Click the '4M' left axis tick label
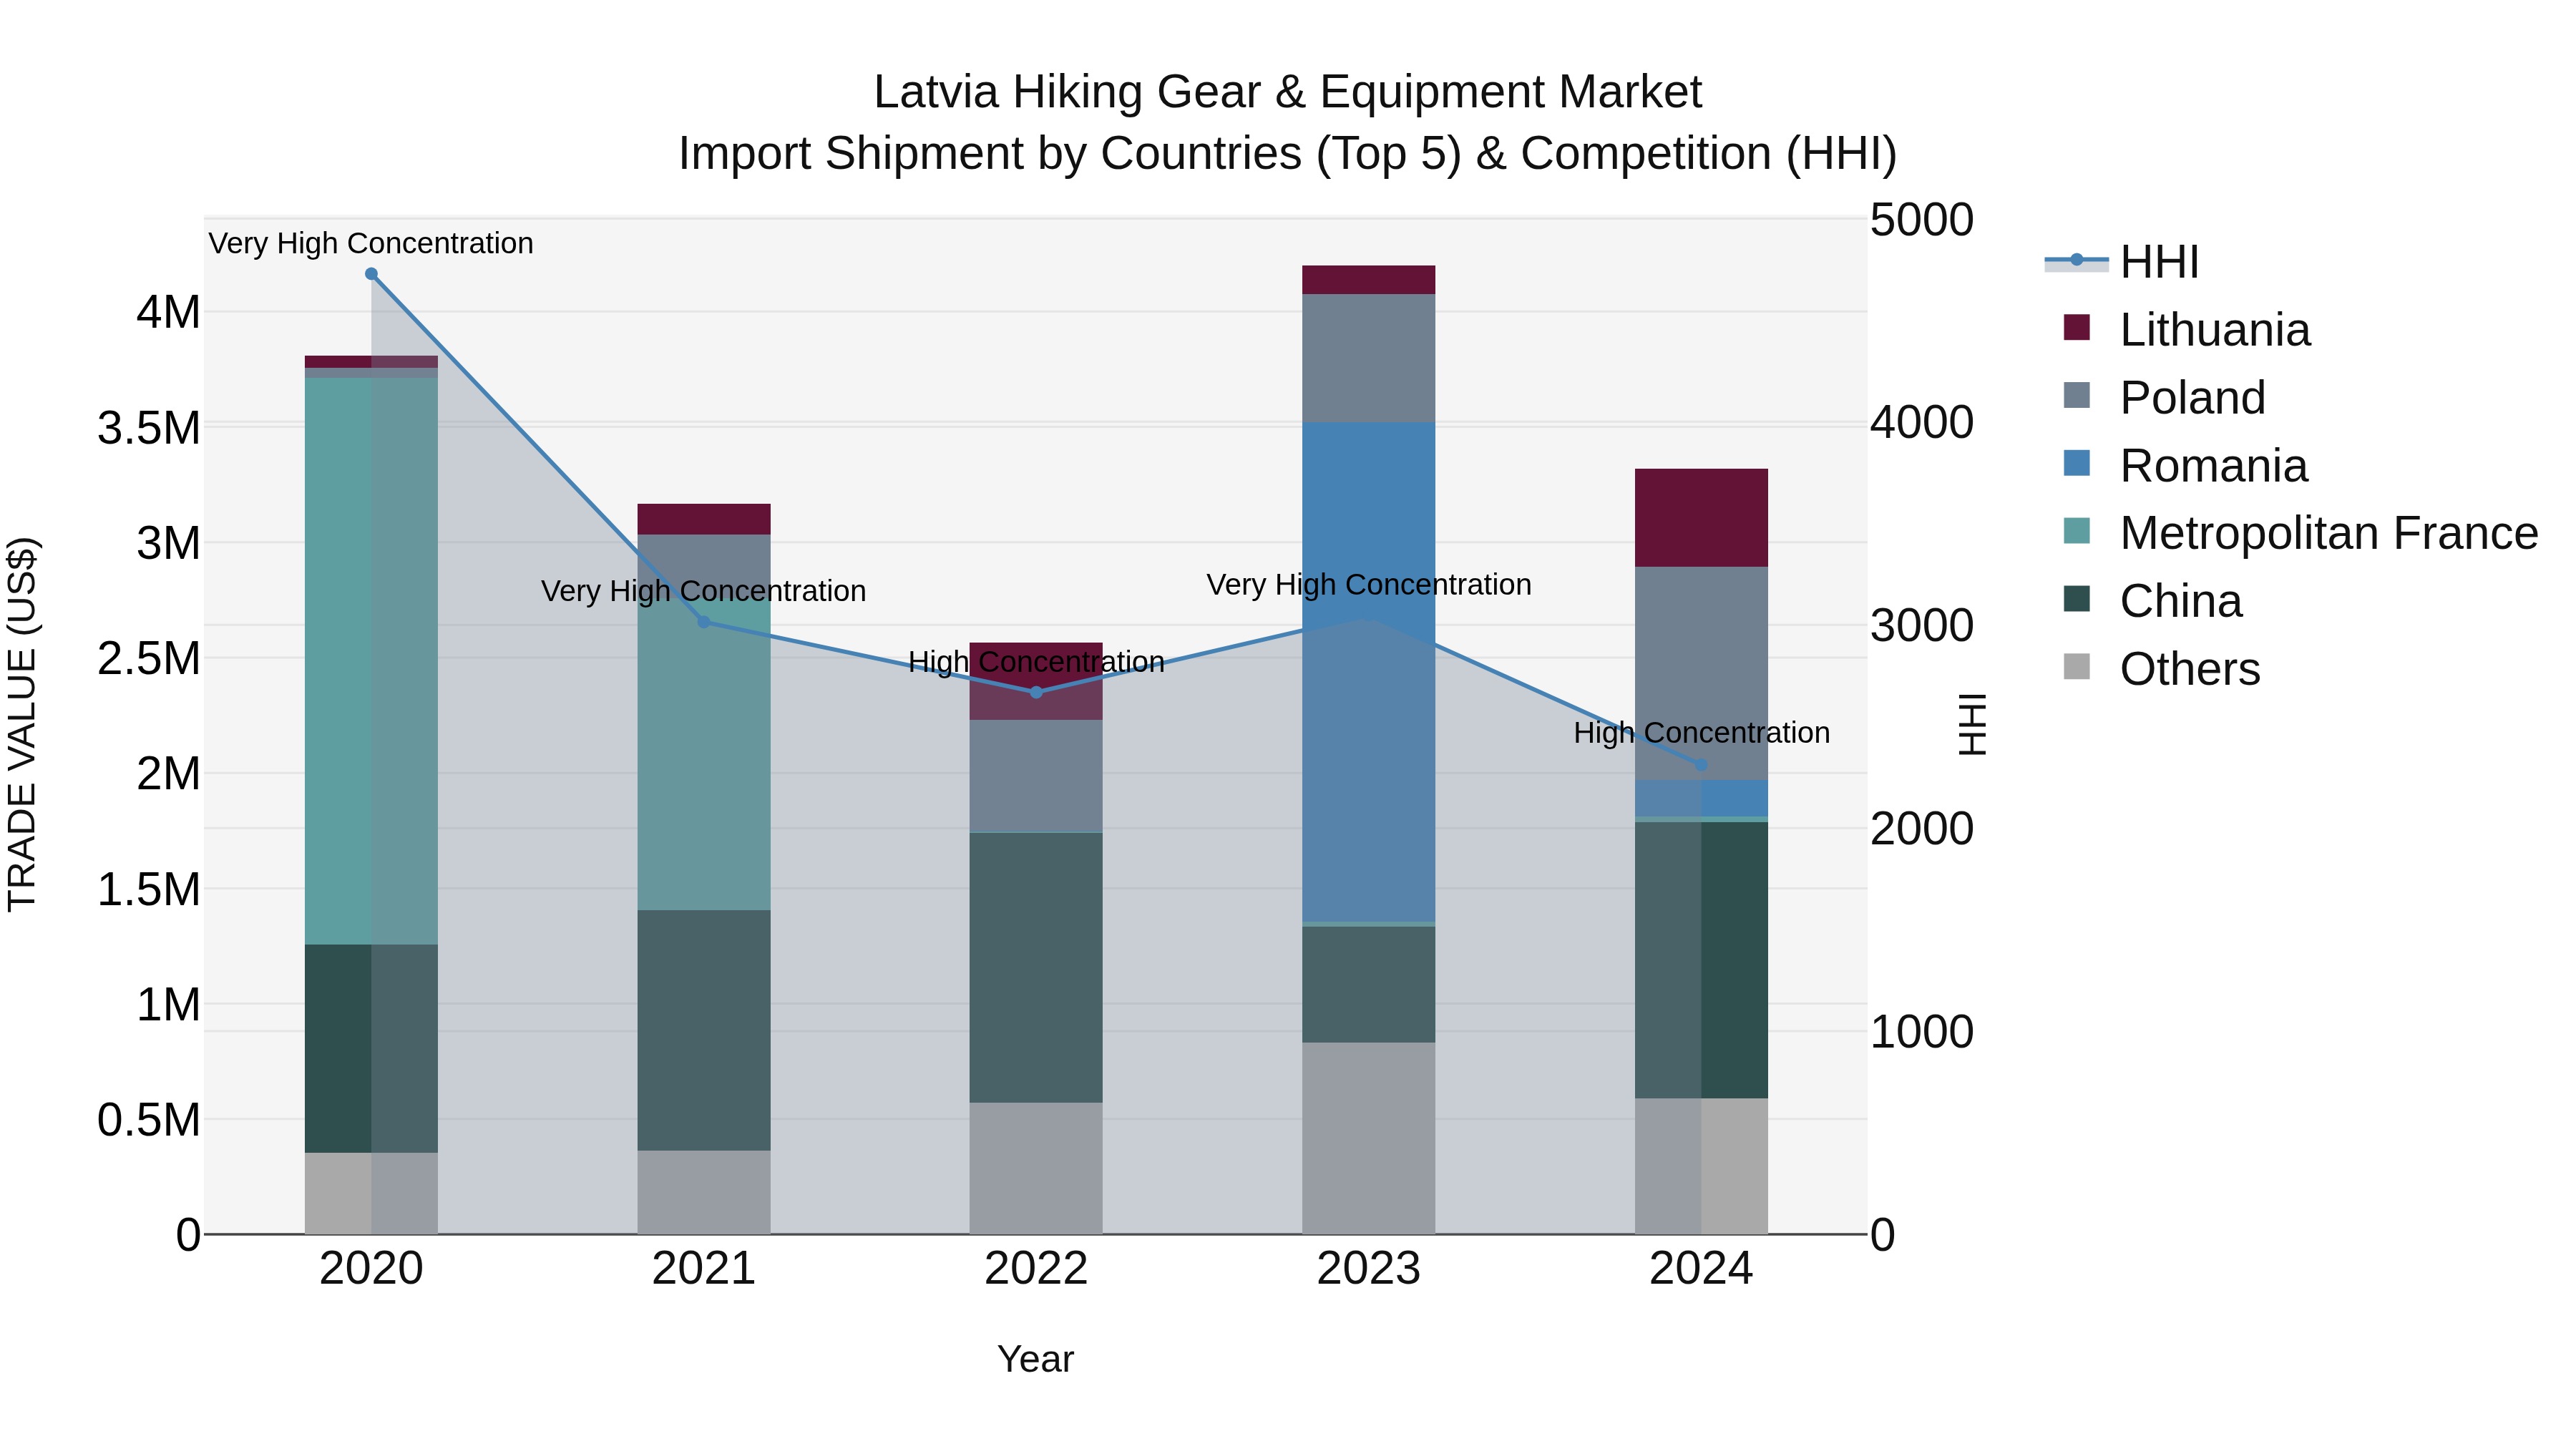The width and height of the screenshot is (2576, 1449). pos(168,313)
